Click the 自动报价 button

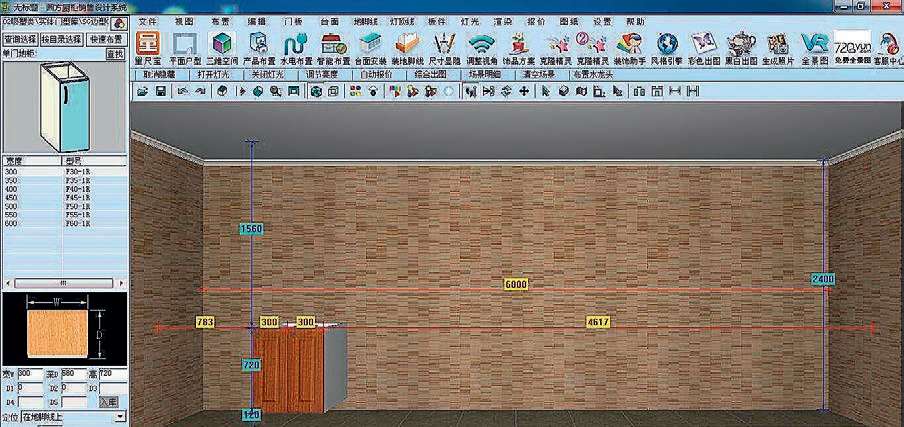376,75
